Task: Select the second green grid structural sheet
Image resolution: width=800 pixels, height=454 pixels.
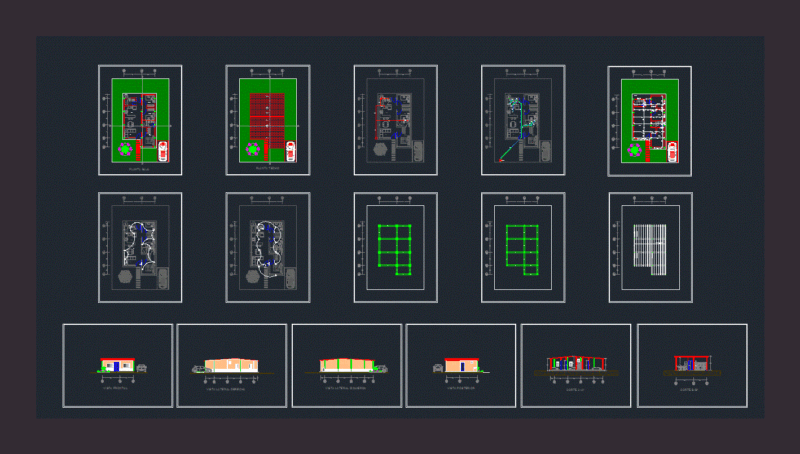Action: coord(523,247)
